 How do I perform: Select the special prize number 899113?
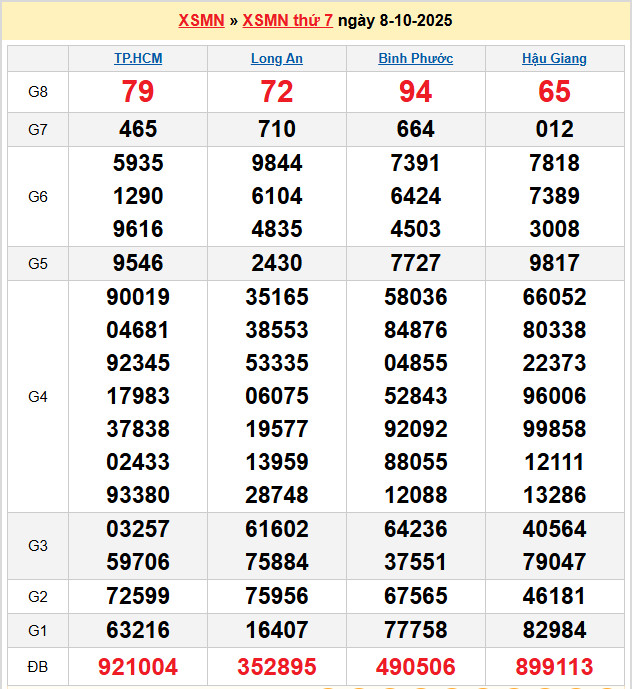point(554,667)
